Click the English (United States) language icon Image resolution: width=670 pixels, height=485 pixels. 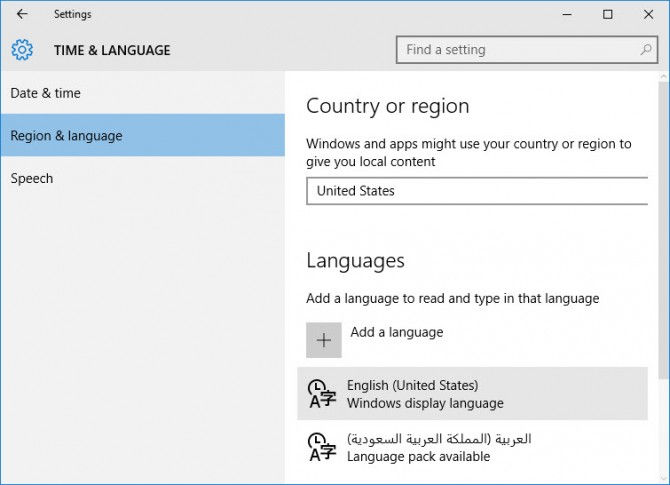pos(322,394)
